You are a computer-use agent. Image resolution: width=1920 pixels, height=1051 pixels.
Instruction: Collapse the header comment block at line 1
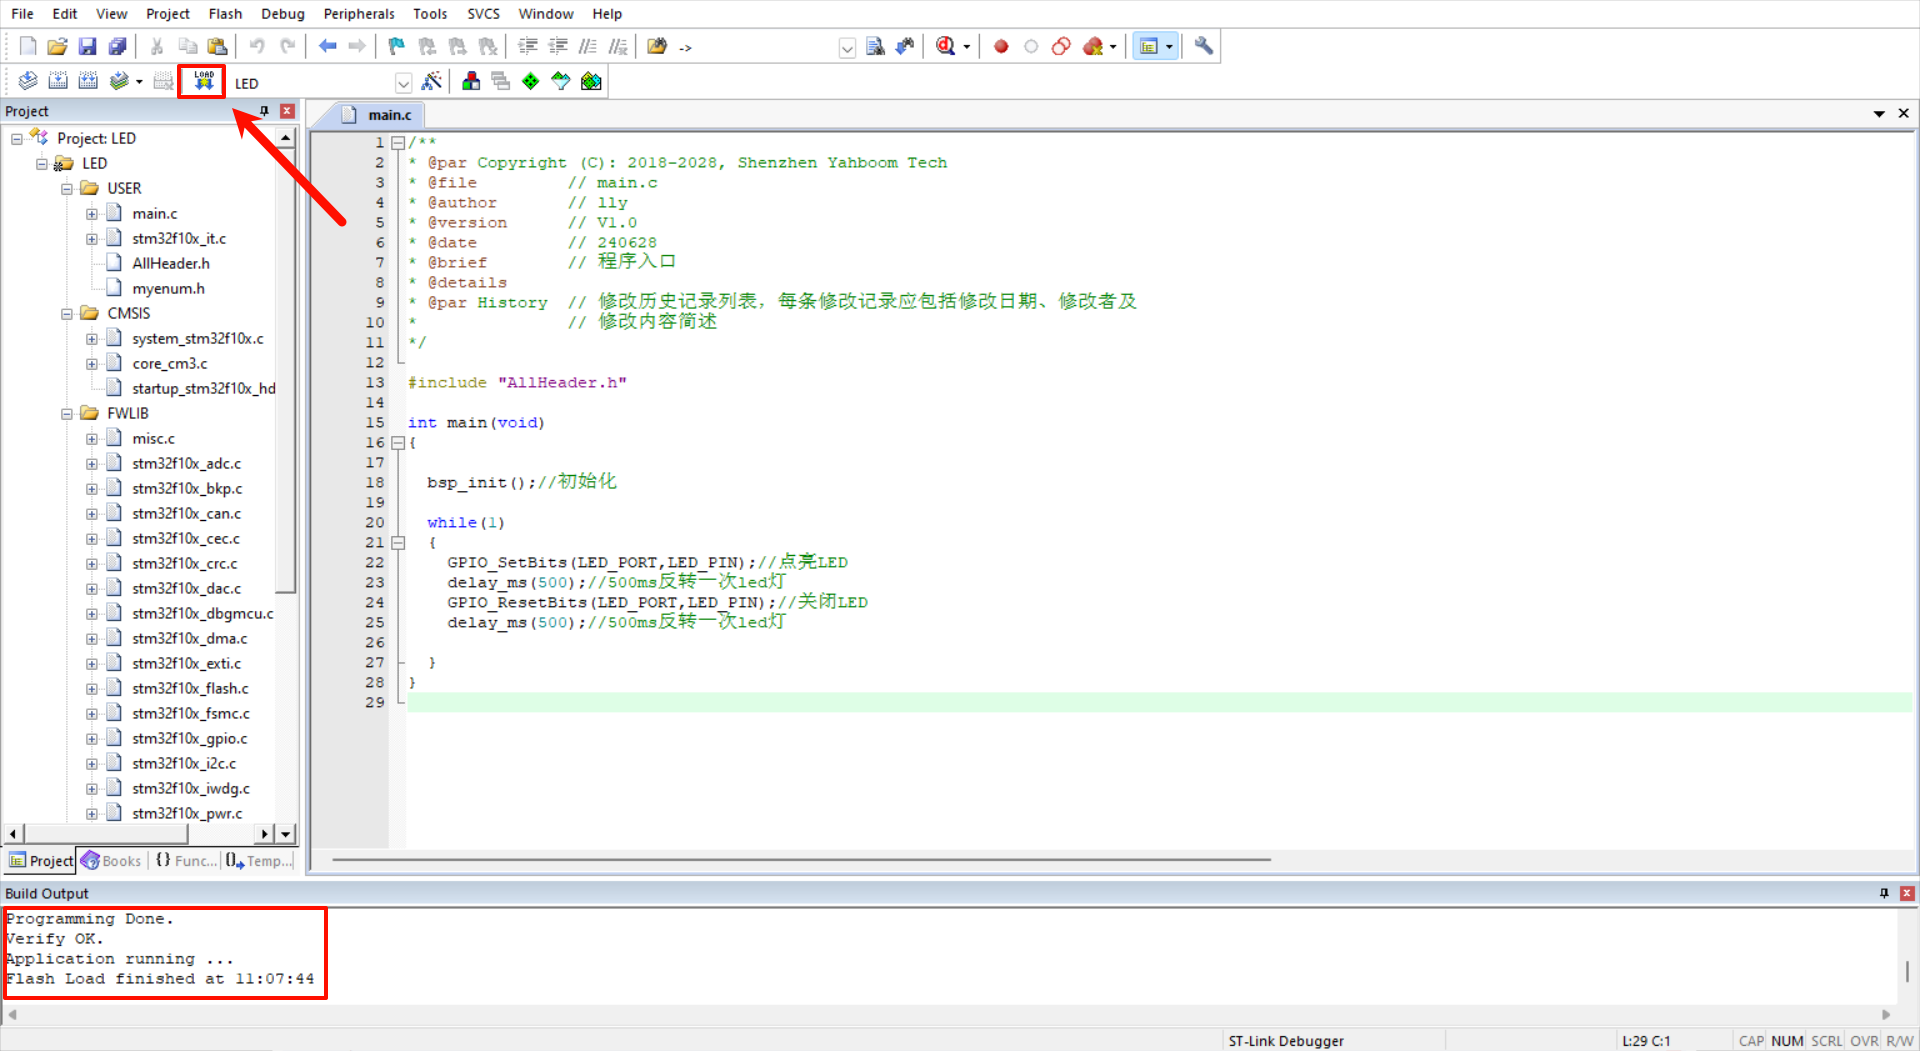[x=398, y=143]
